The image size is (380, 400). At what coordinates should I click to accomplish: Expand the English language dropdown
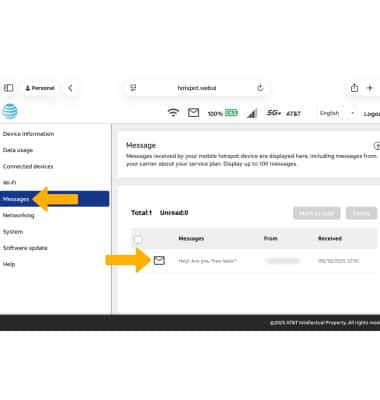337,113
